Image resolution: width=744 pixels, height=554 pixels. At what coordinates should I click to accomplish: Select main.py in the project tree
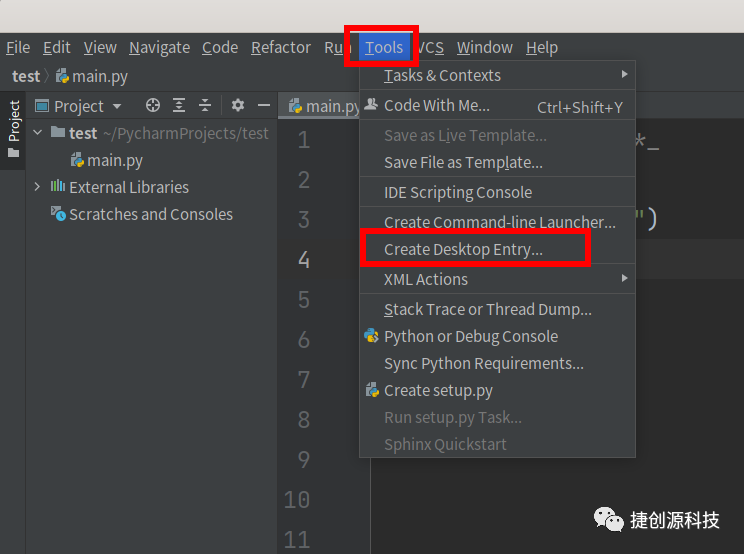click(x=115, y=160)
